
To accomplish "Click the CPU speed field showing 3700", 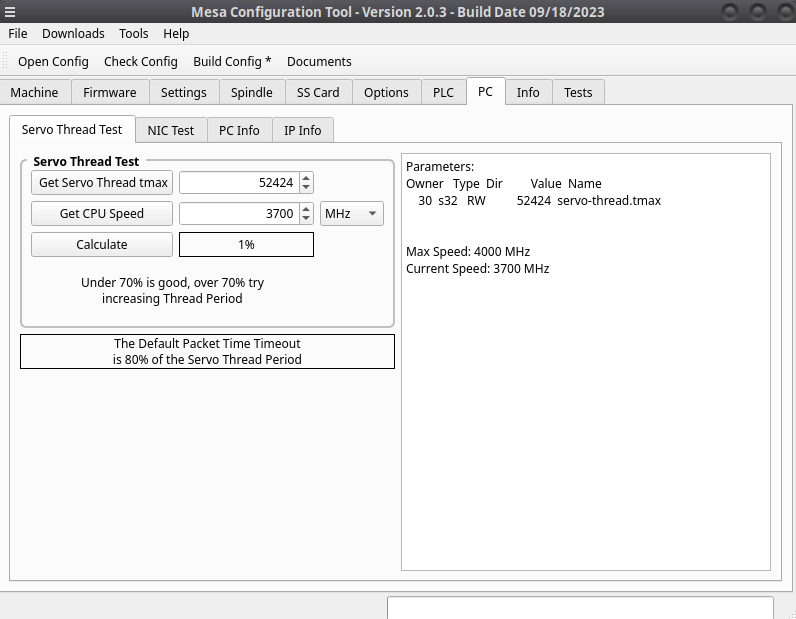I will click(240, 214).
